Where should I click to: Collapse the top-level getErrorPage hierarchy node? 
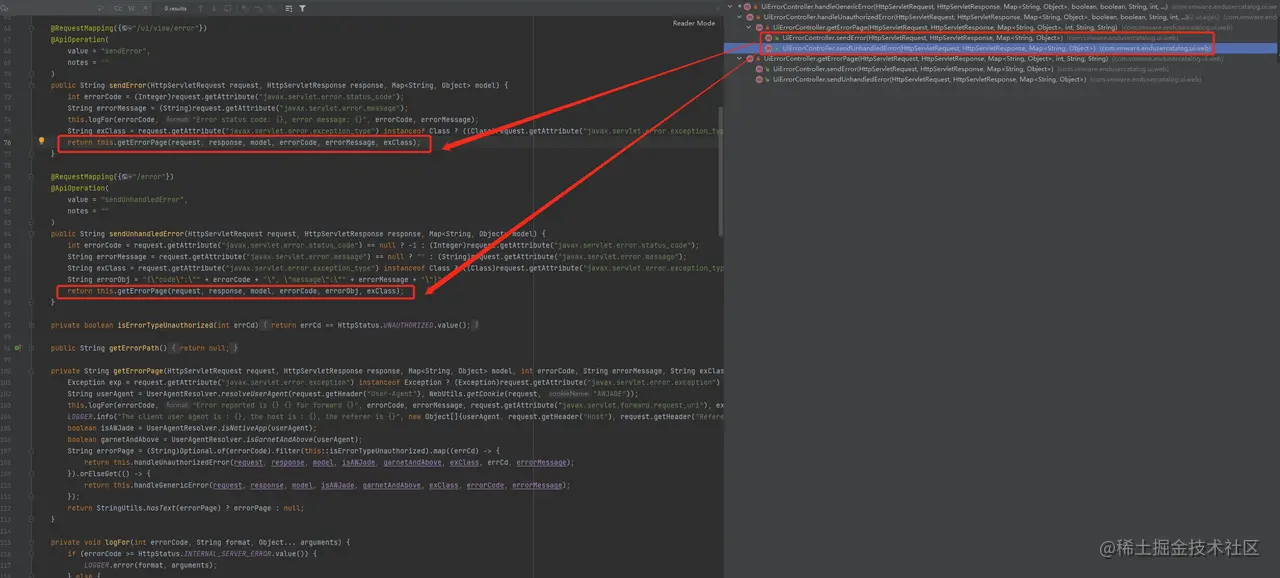tap(739, 59)
